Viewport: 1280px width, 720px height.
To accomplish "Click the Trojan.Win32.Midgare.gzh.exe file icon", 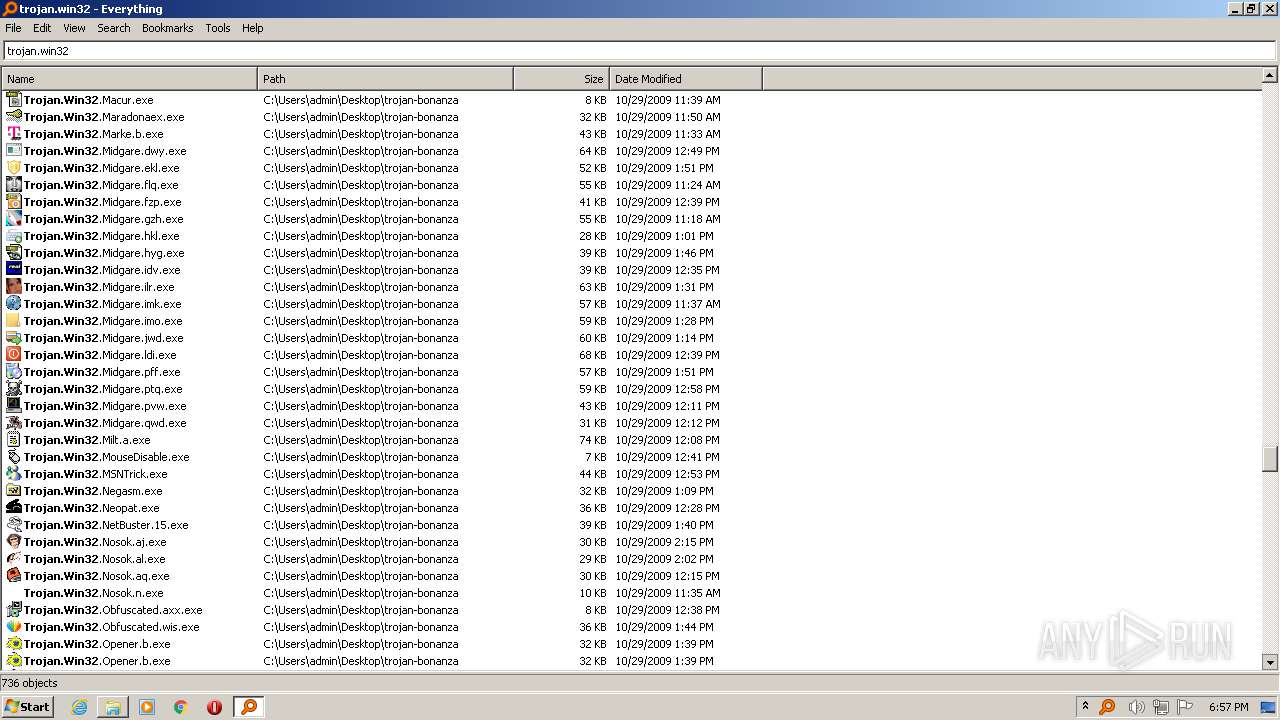I will (x=13, y=219).
